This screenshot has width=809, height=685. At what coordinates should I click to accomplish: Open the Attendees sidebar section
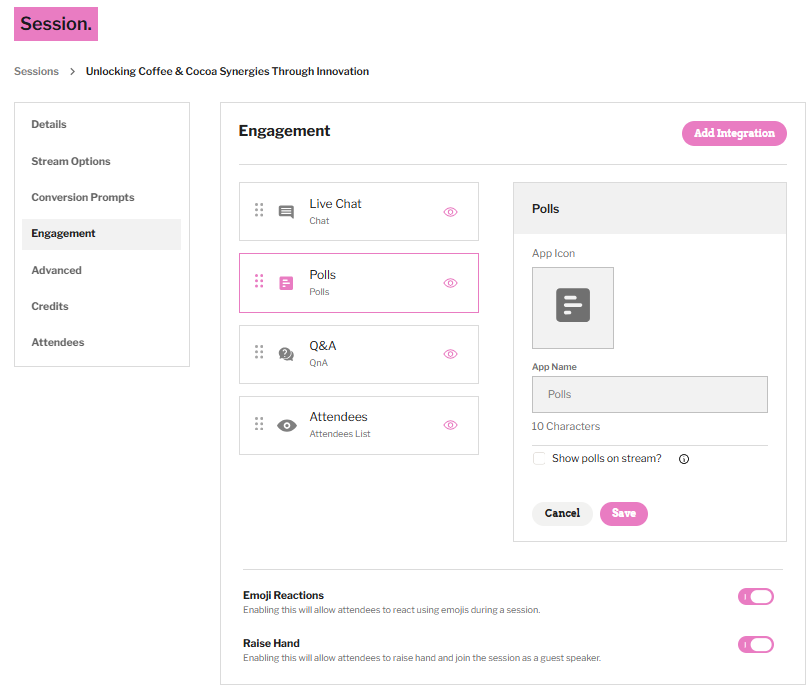tap(58, 342)
